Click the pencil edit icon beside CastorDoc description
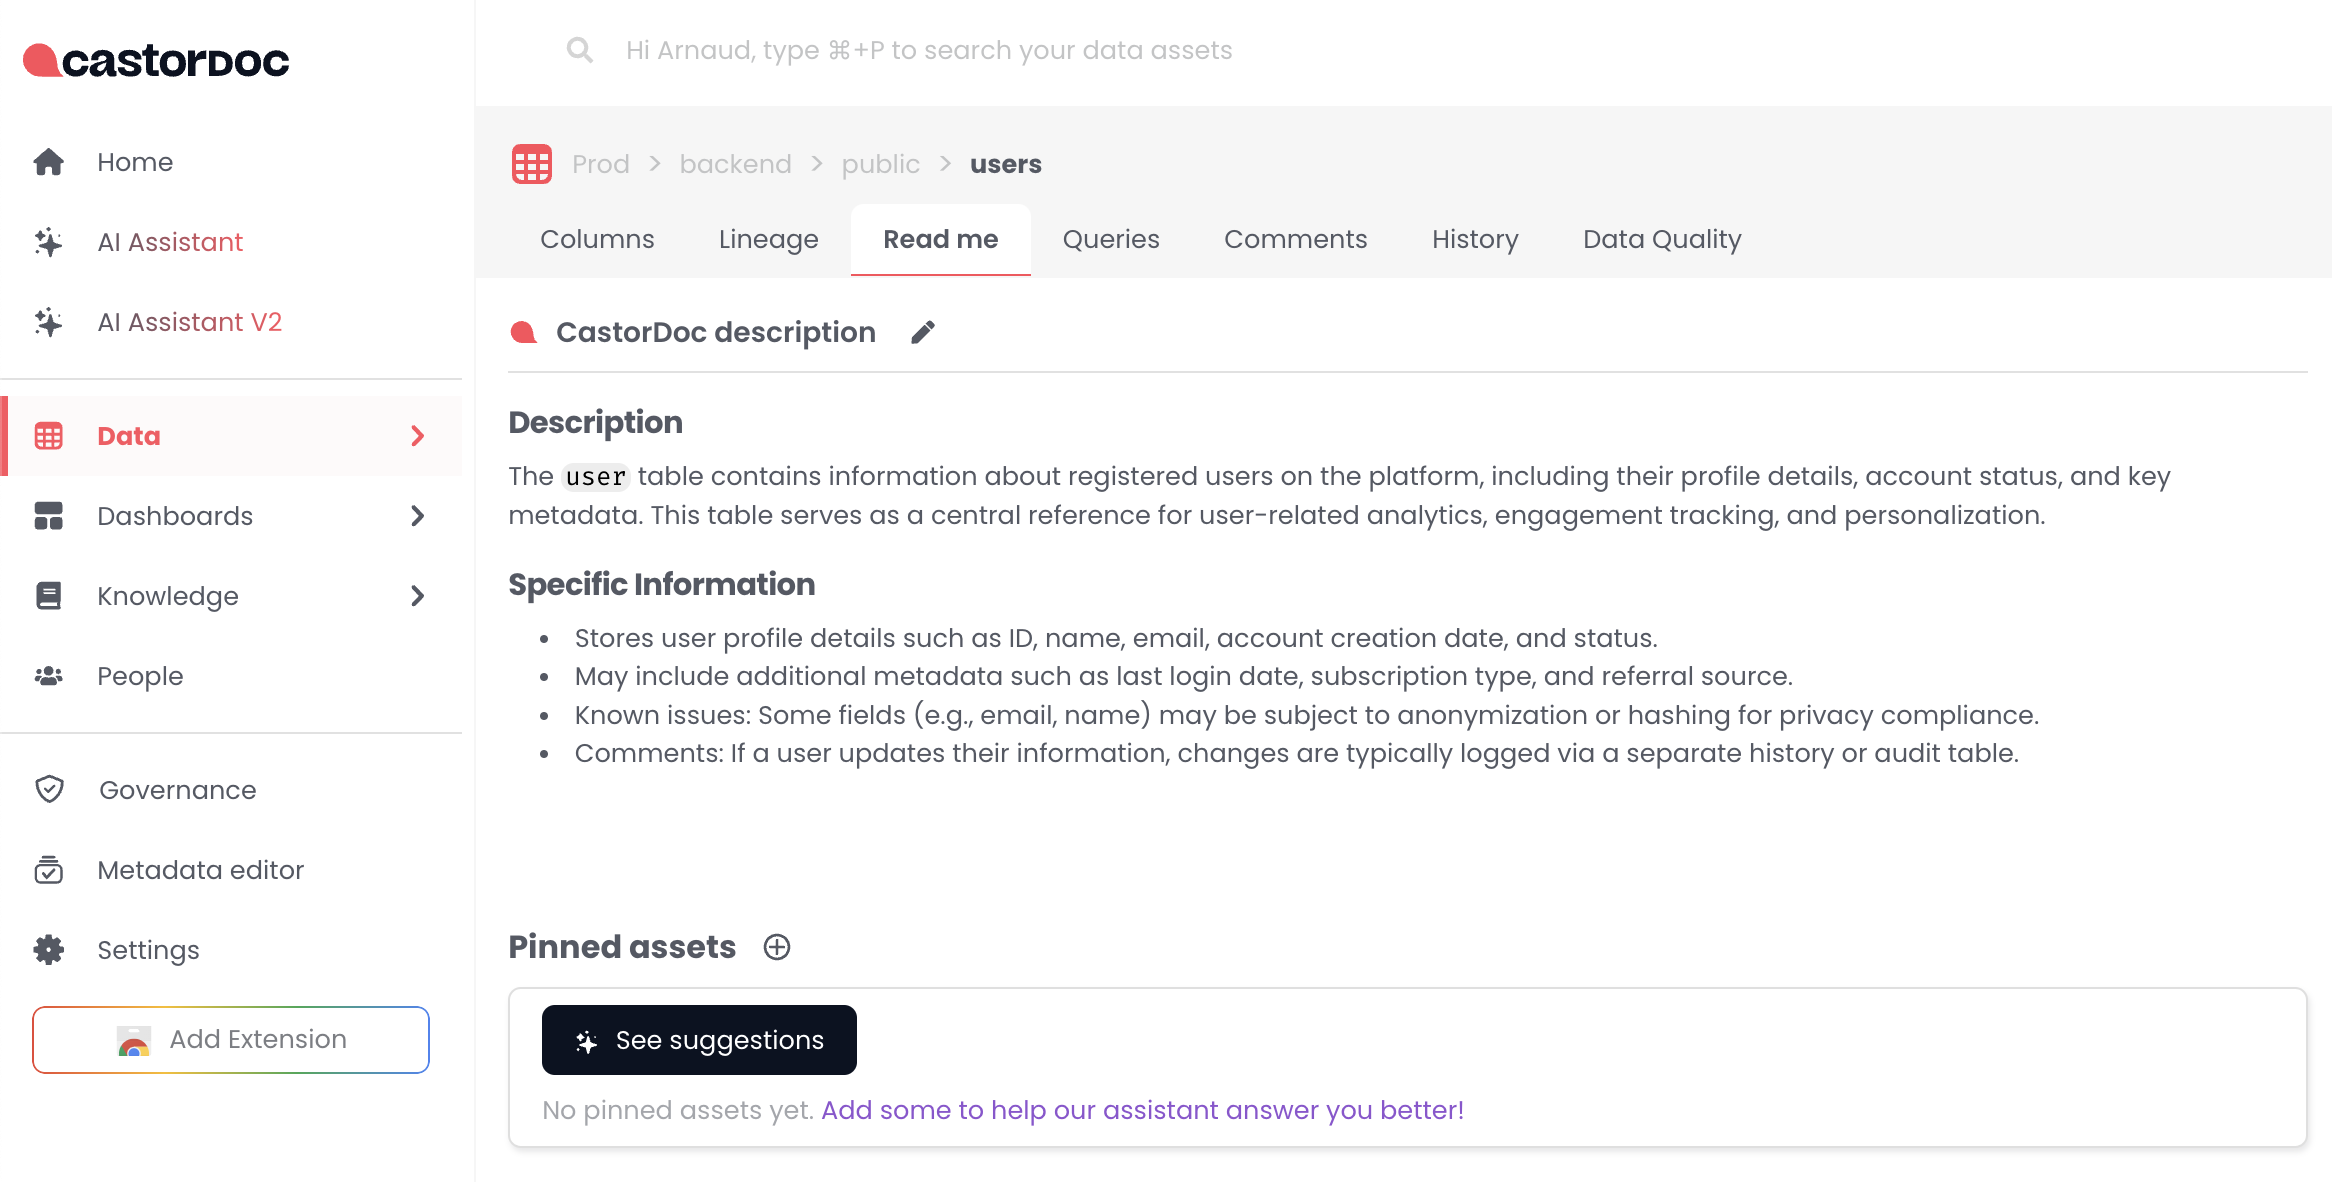Viewport: 2332px width, 1182px height. (922, 332)
